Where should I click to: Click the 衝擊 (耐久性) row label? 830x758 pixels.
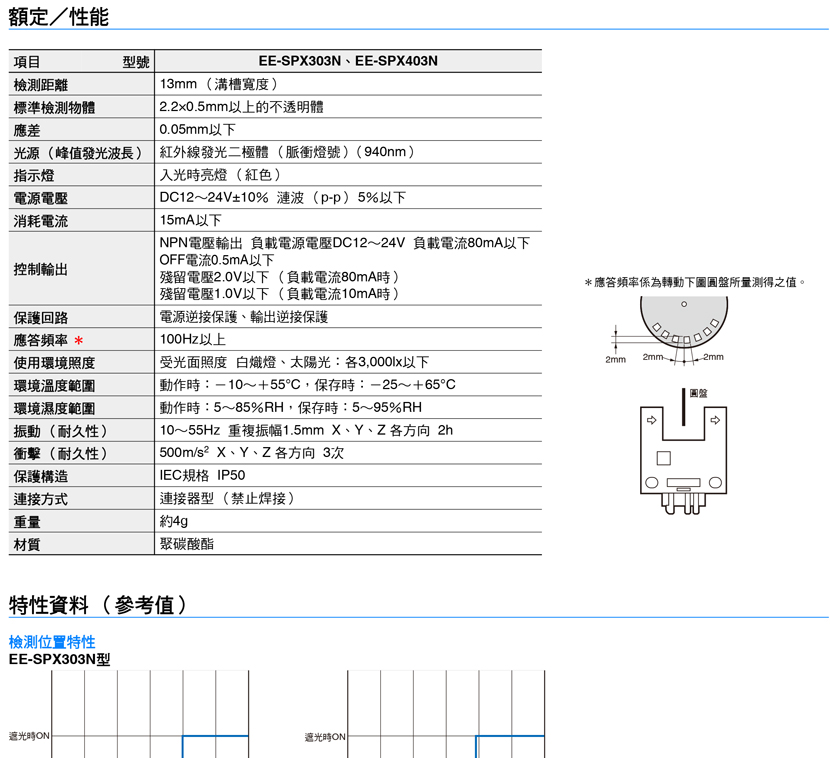click(x=61, y=454)
